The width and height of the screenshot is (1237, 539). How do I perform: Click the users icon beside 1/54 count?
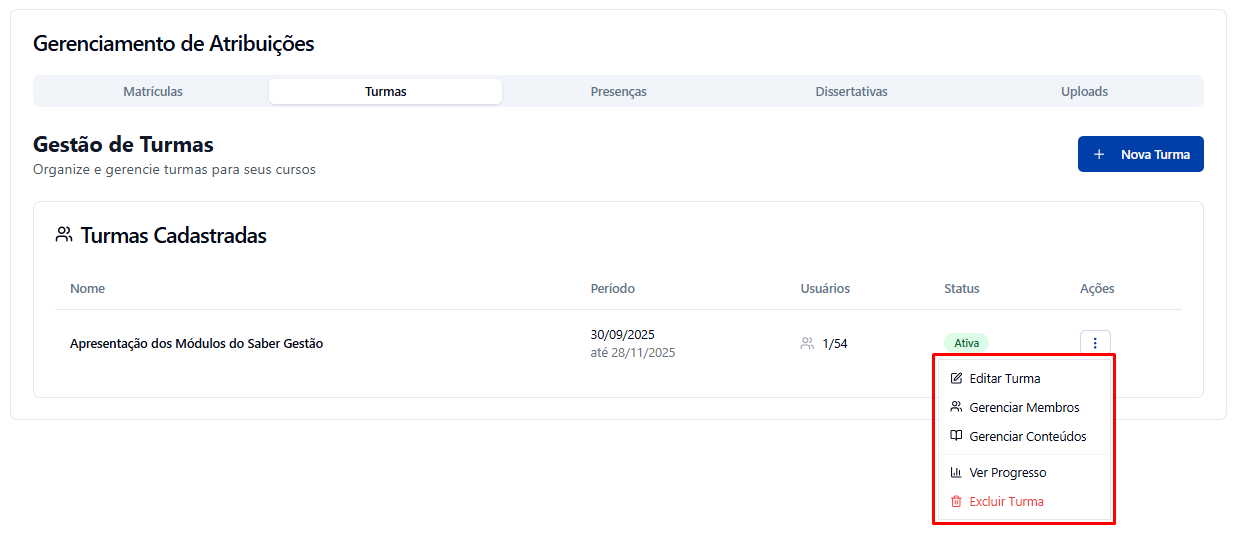807,343
